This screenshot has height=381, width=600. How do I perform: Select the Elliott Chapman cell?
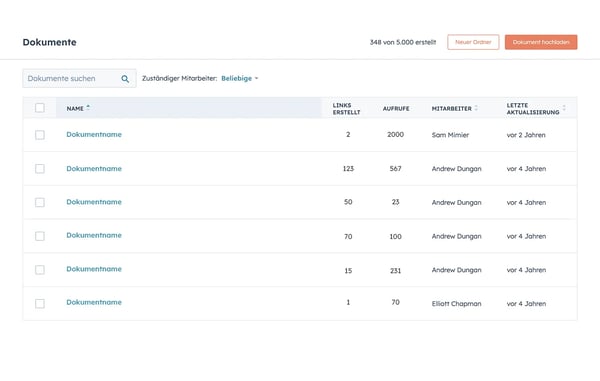(x=457, y=304)
